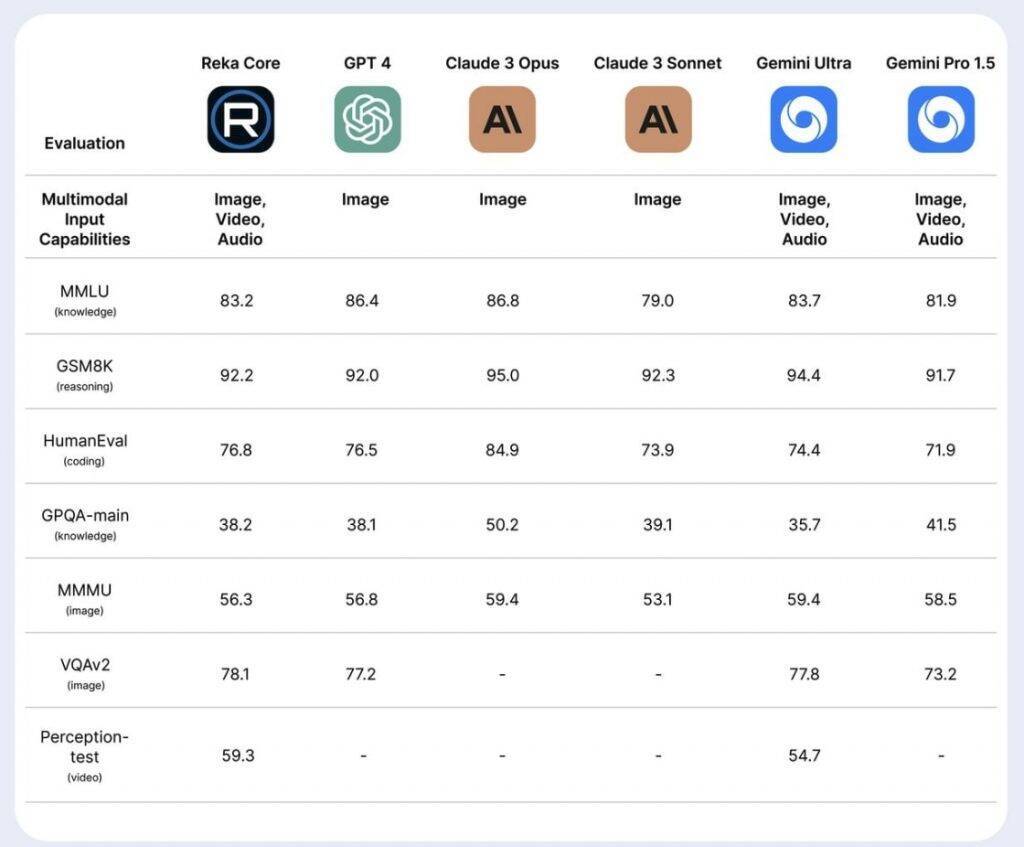This screenshot has width=1024, height=847.
Task: Click the Gemini Ultra logo icon
Action: point(804,119)
